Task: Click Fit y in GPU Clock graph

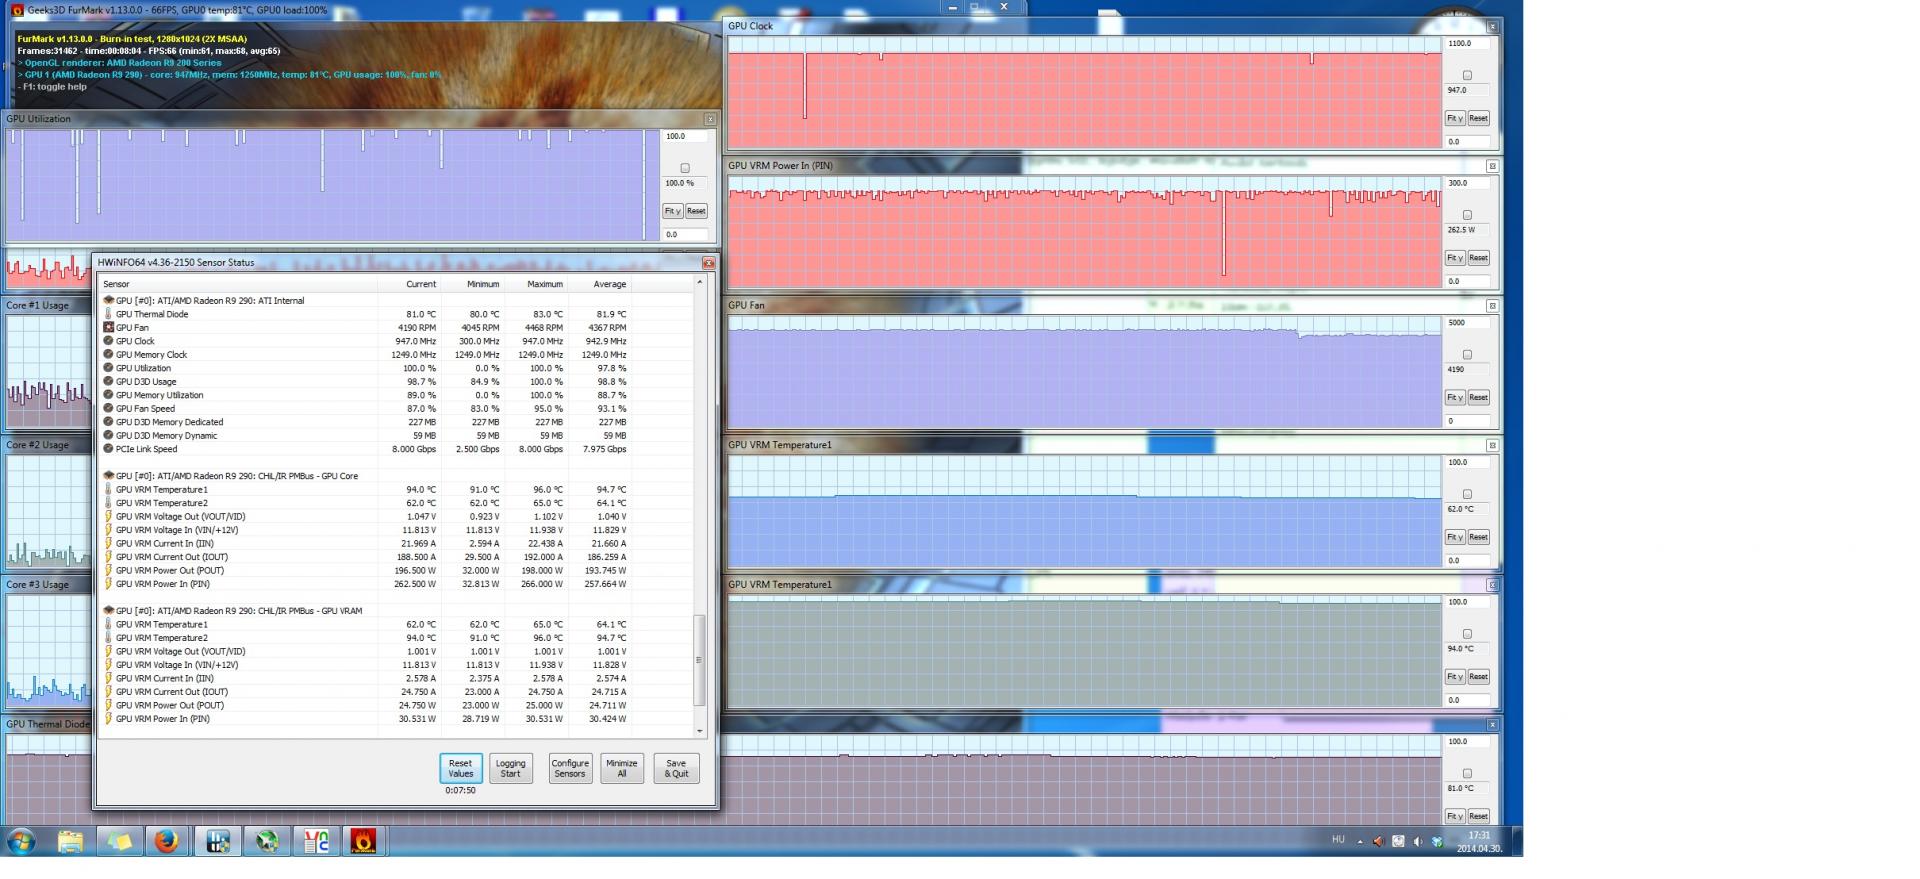Action: (1455, 118)
